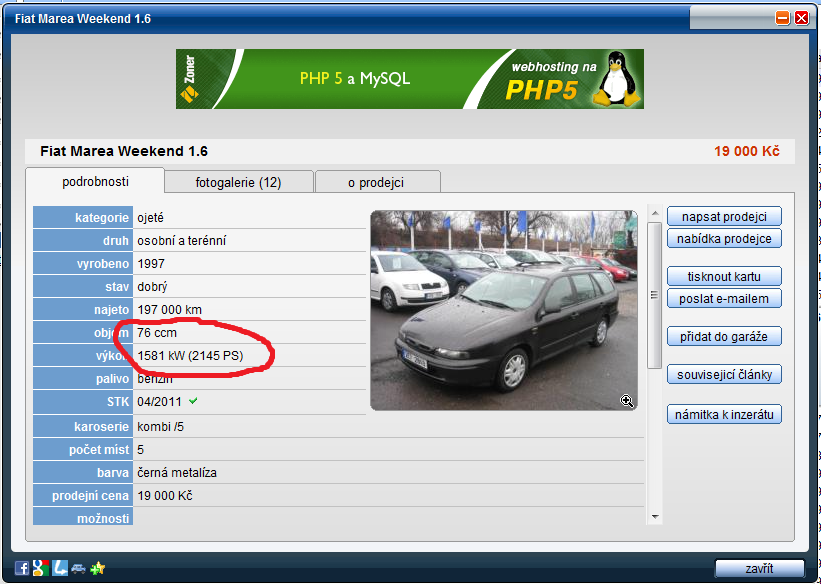Click 'poslat e-mailem' button
The width and height of the screenshot is (821, 584).
coord(724,298)
